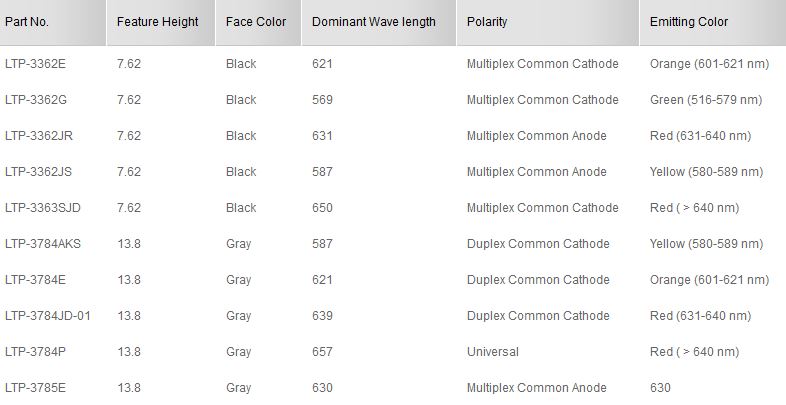View the LTP-3784JD-01 part page
Viewport: 786px width, 405px height.
point(48,316)
